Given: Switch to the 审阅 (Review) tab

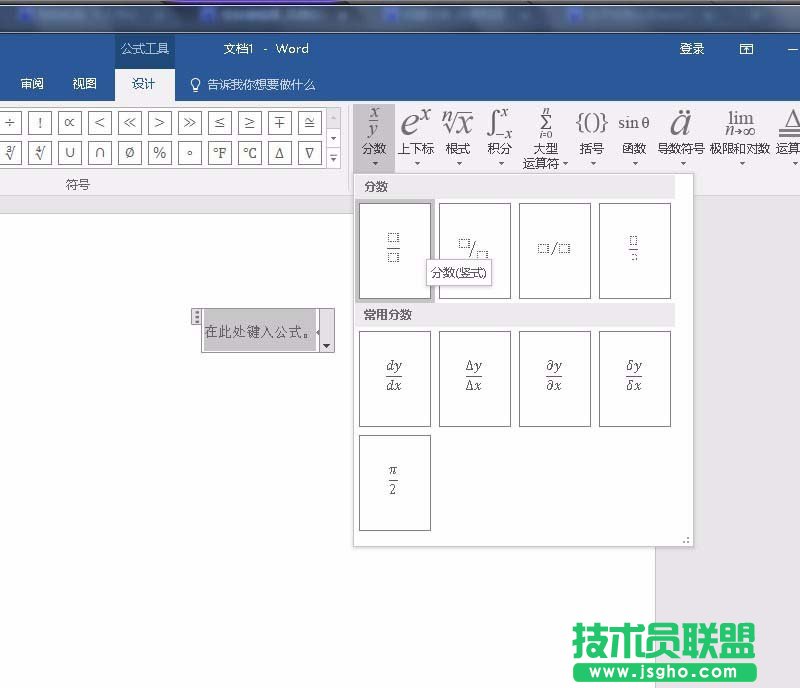Looking at the screenshot, I should tap(31, 83).
